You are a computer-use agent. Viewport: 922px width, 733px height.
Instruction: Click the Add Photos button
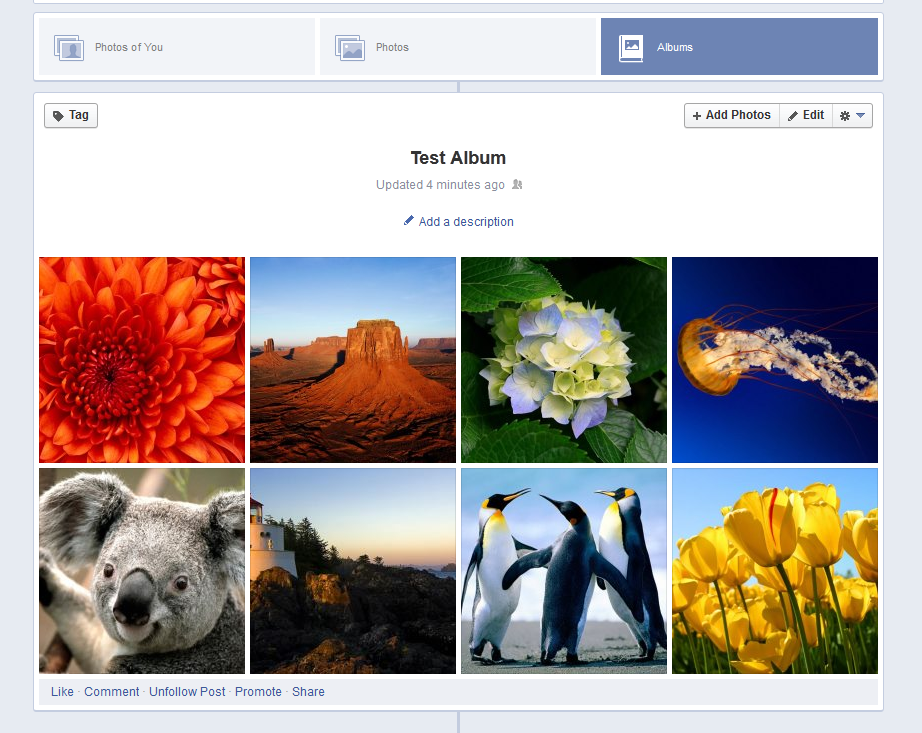point(732,115)
